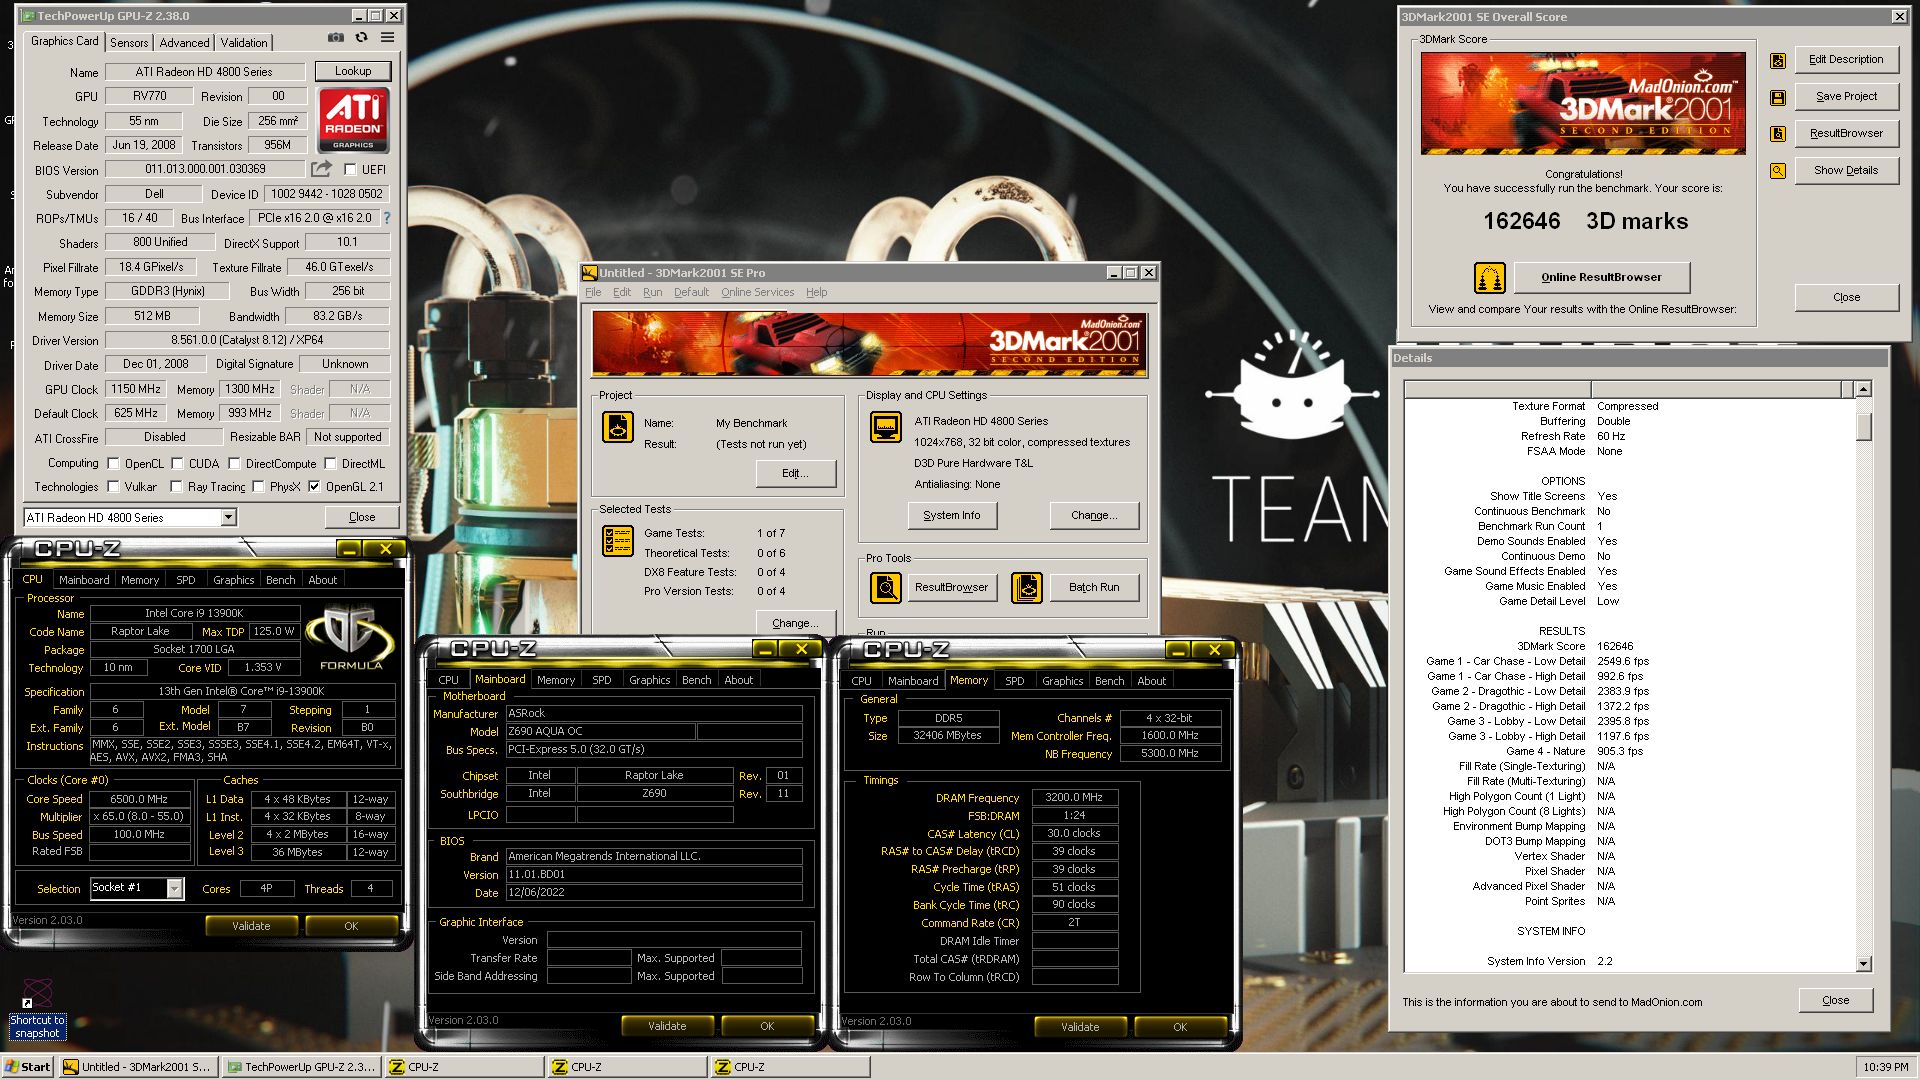Click the Edit Description icon
The width and height of the screenshot is (1920, 1080).
(x=1778, y=60)
